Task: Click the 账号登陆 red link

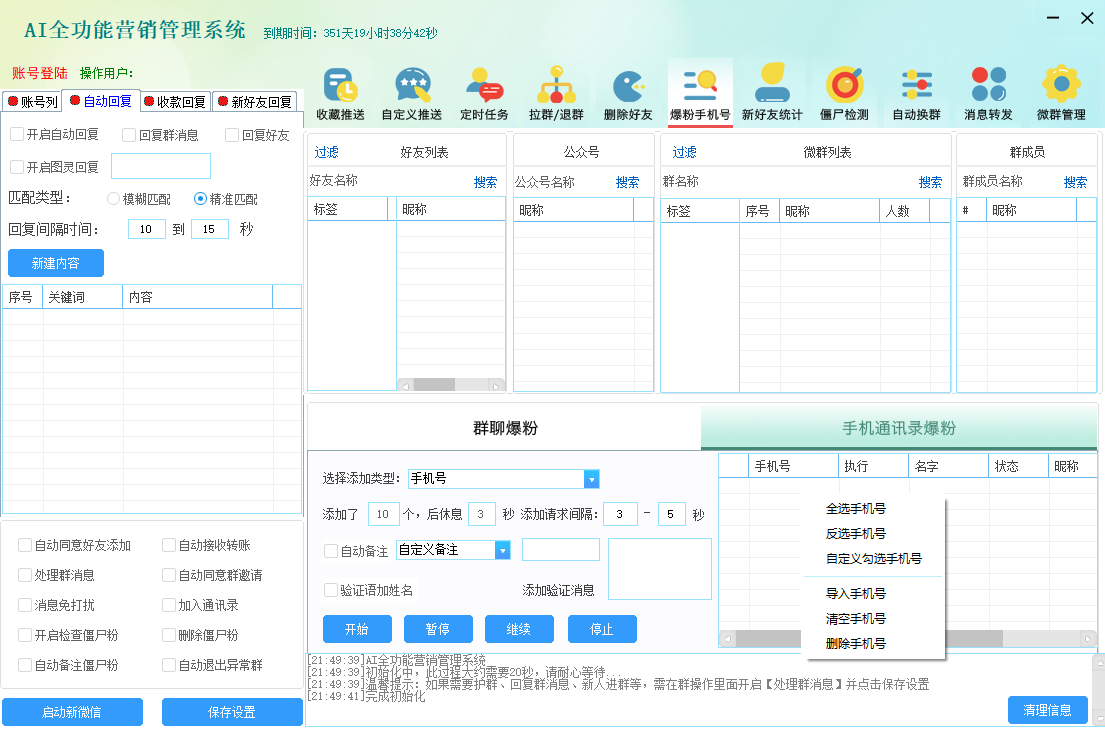Action: tap(39, 73)
